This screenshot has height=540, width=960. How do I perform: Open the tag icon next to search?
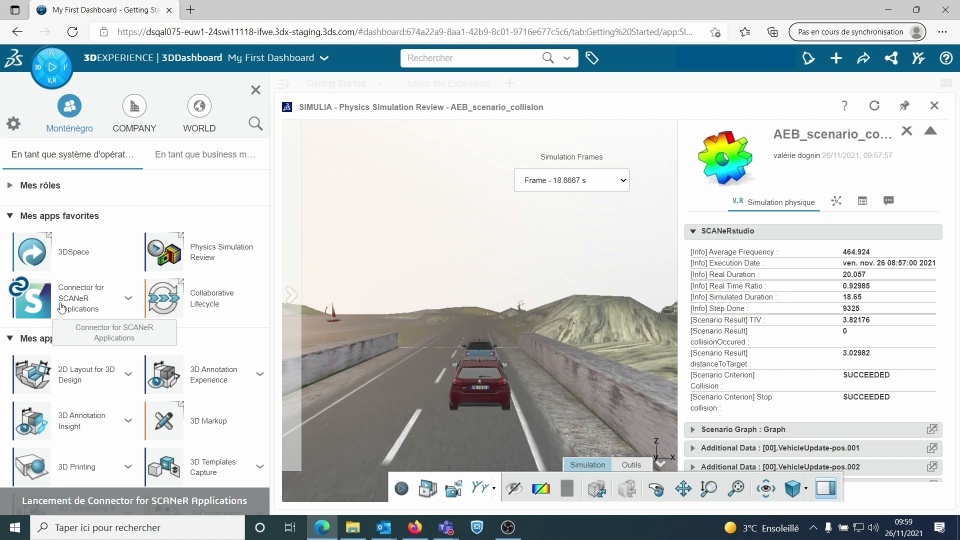[x=592, y=58]
